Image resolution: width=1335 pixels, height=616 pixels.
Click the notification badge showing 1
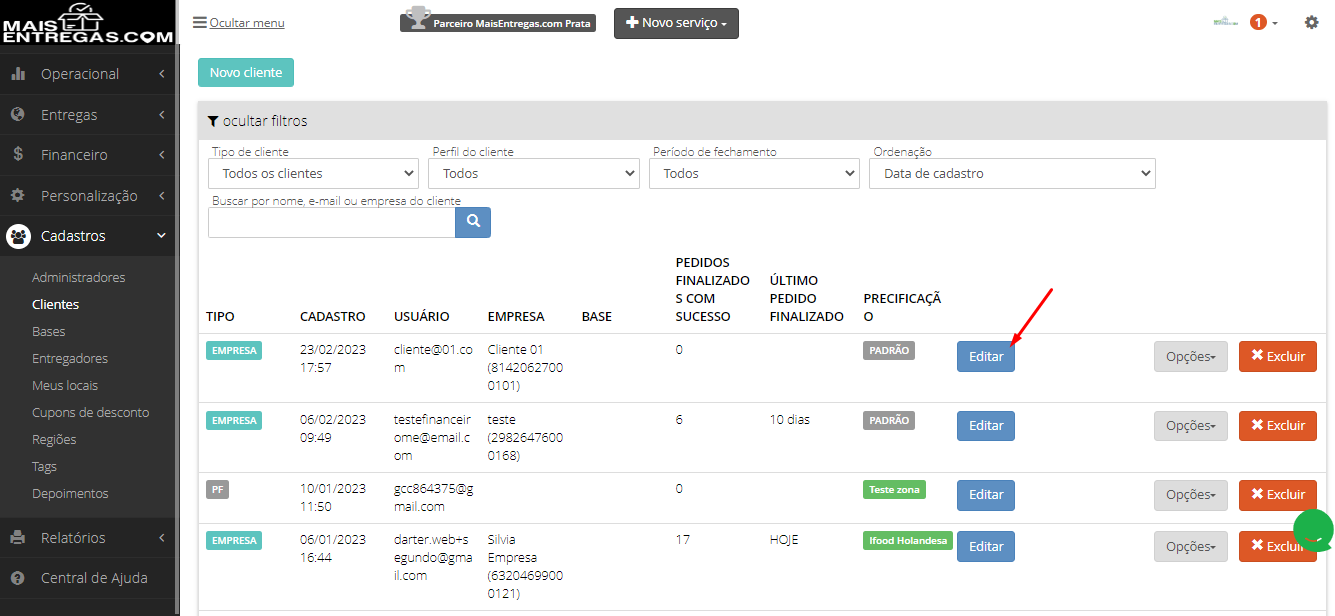[1258, 22]
